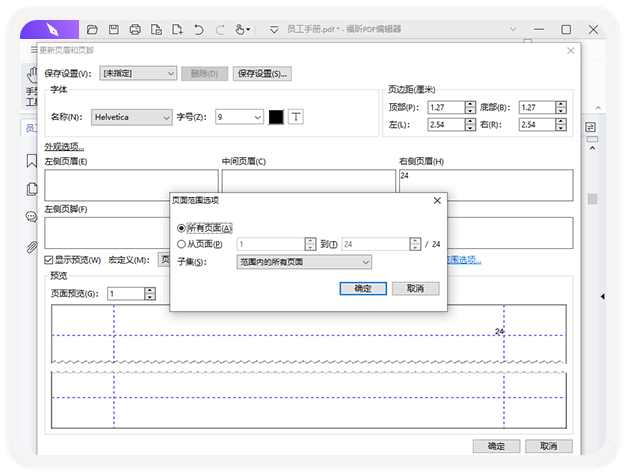626x475 pixels.
Task: Select the 所有页面 radio button
Action: 181,228
